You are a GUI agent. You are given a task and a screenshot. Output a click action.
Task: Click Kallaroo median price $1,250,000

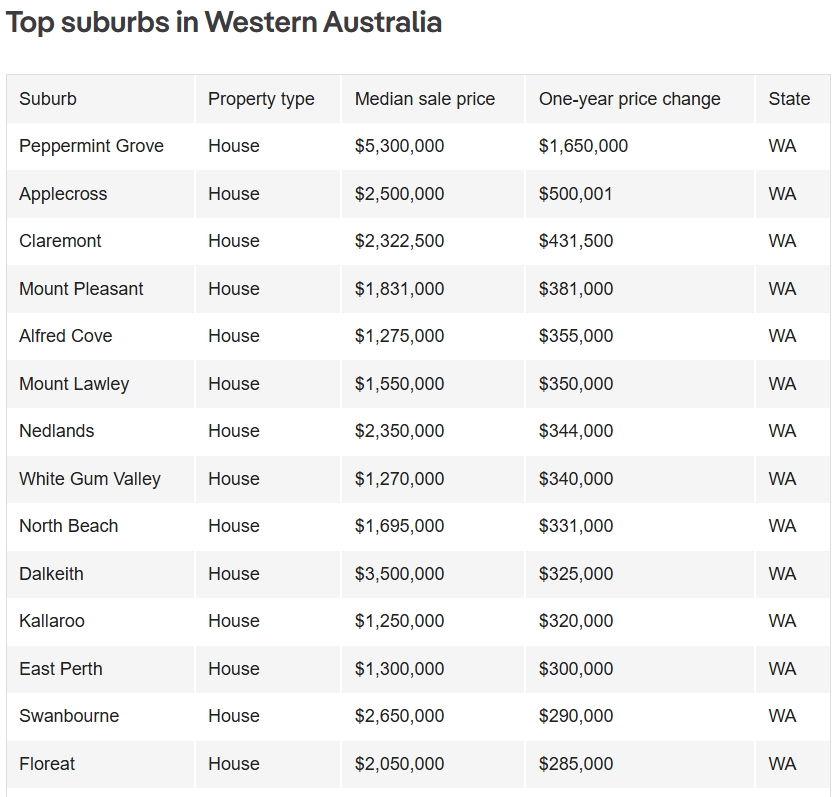coord(399,621)
